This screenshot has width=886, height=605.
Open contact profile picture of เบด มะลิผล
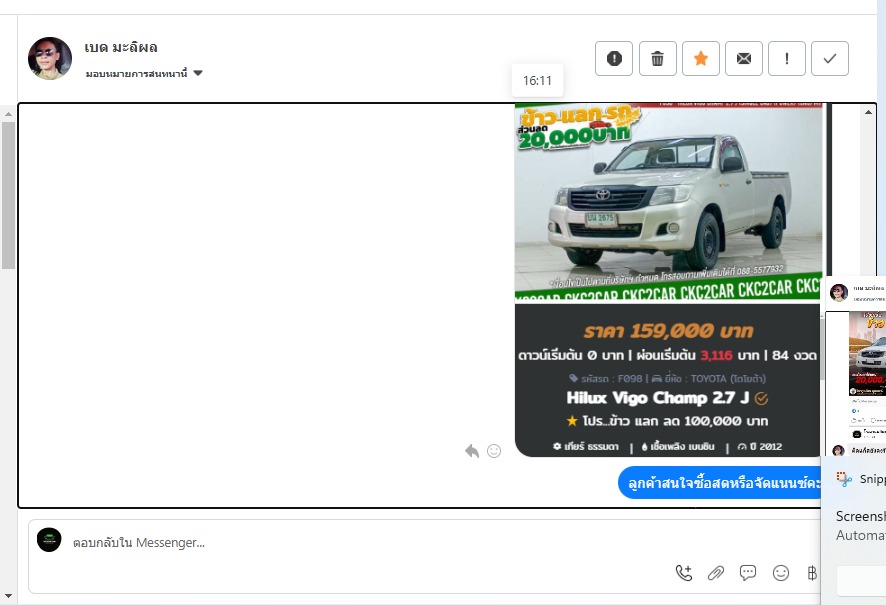pyautogui.click(x=50, y=58)
